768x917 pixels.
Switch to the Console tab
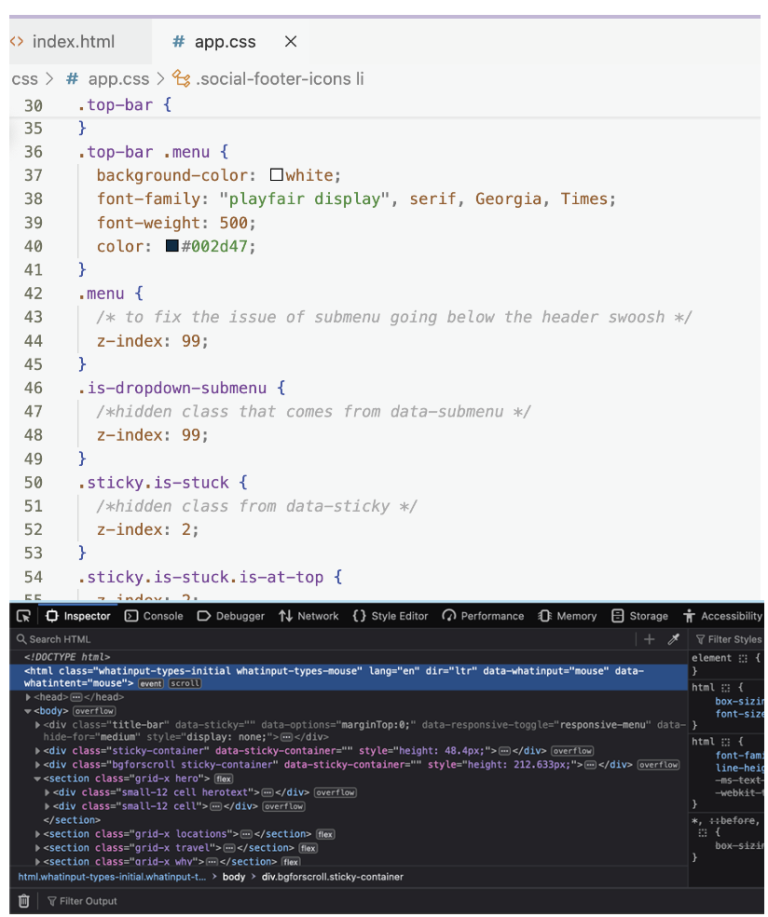pos(154,616)
